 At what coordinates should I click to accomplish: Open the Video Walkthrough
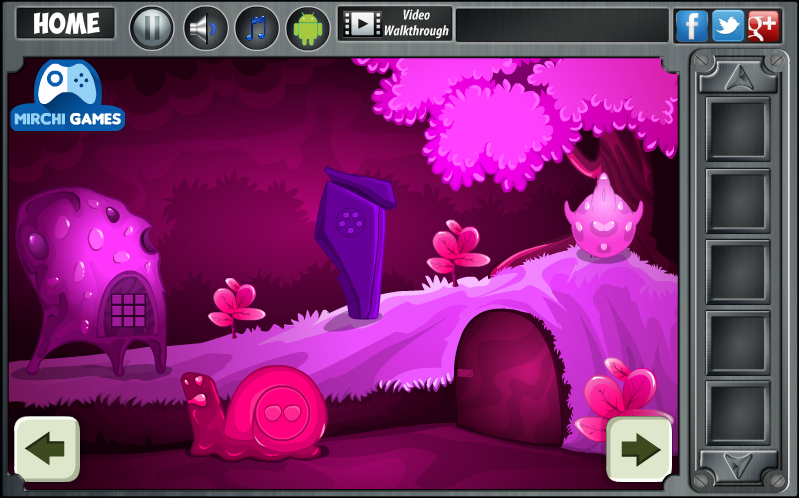pos(395,23)
